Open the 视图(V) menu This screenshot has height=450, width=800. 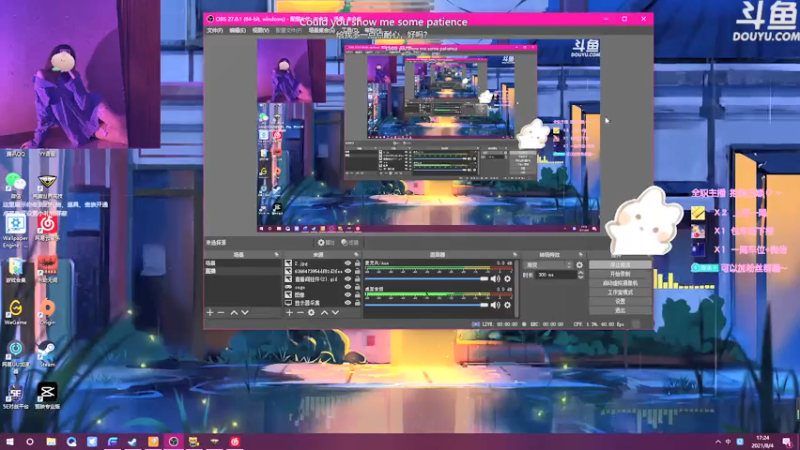pyautogui.click(x=260, y=31)
